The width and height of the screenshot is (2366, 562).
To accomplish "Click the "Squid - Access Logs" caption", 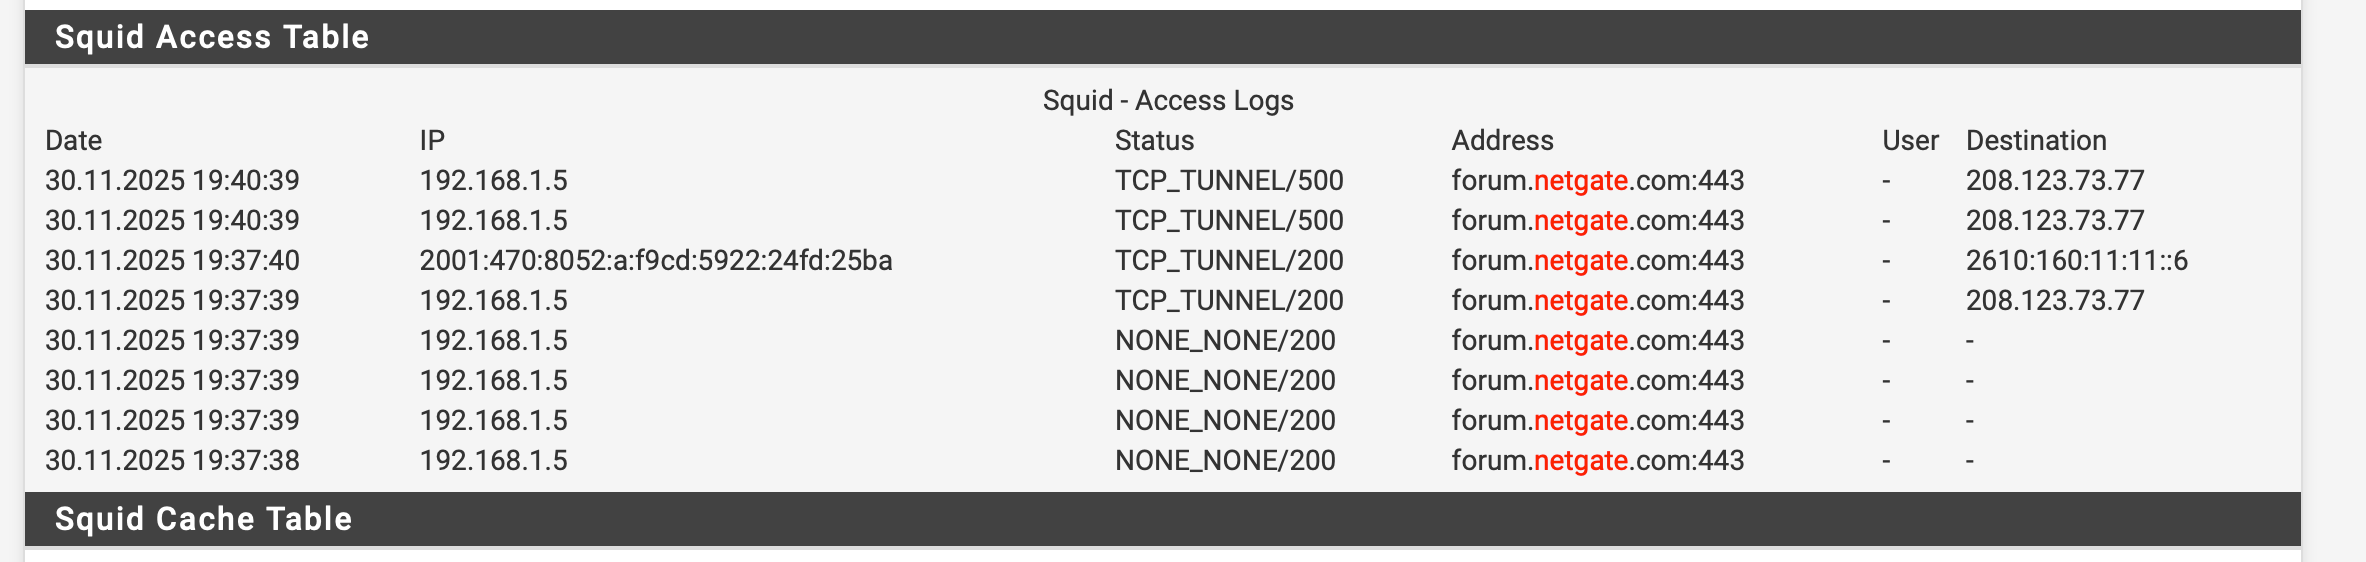I will (1168, 100).
